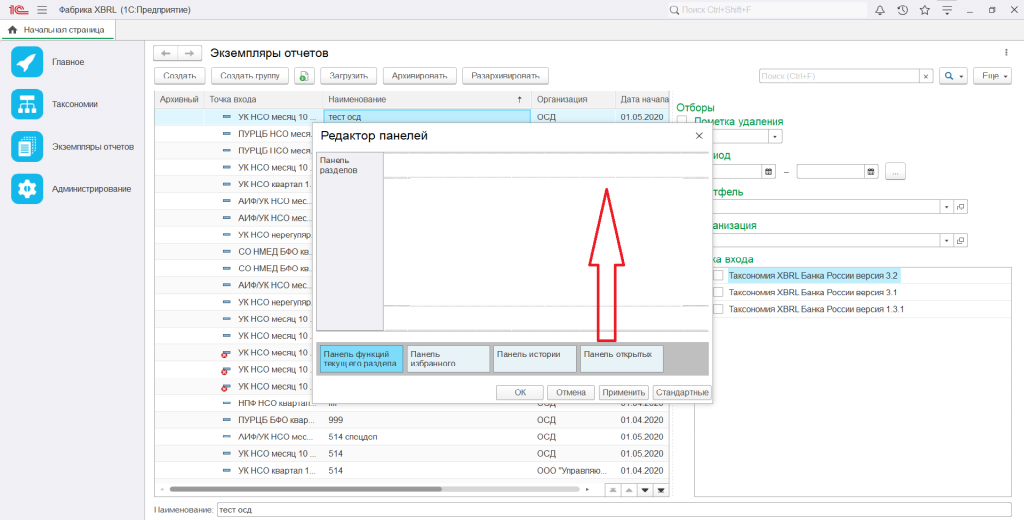
Task: Select Панель истории block
Action: pos(535,359)
